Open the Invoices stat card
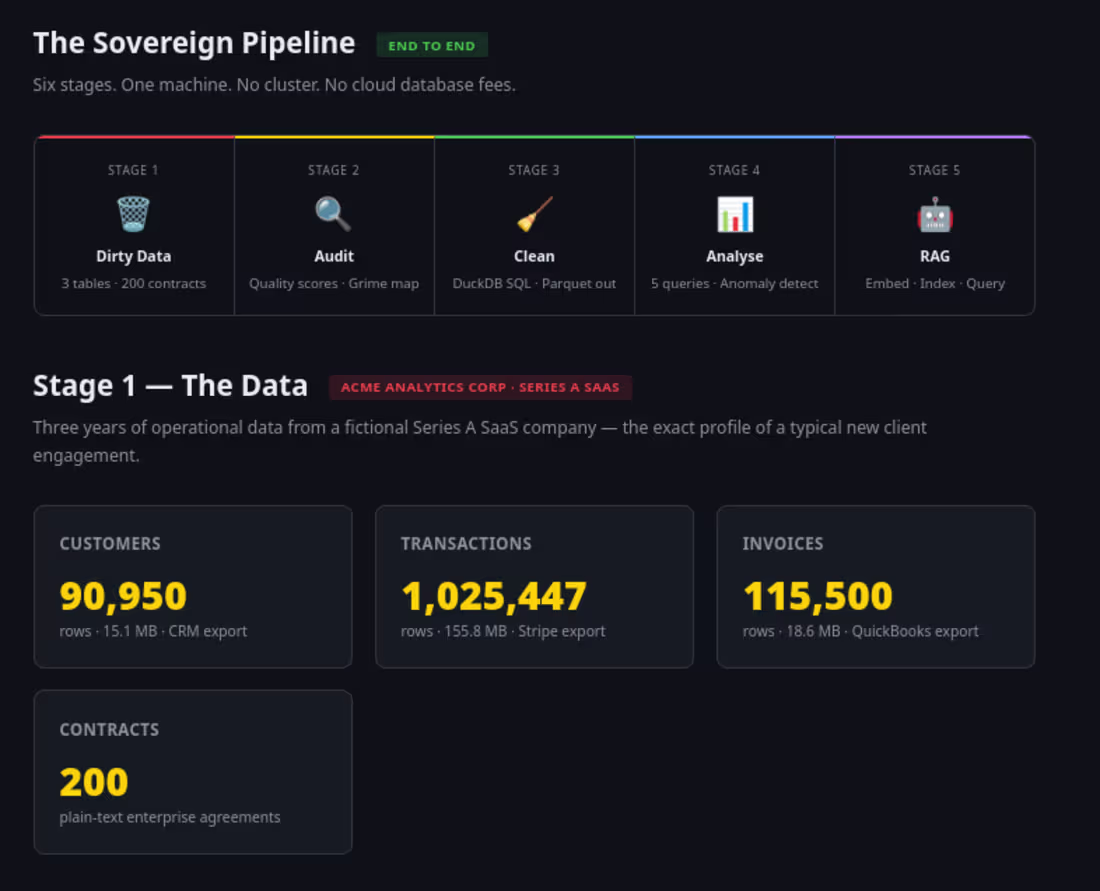The width and height of the screenshot is (1100, 891). 876,587
